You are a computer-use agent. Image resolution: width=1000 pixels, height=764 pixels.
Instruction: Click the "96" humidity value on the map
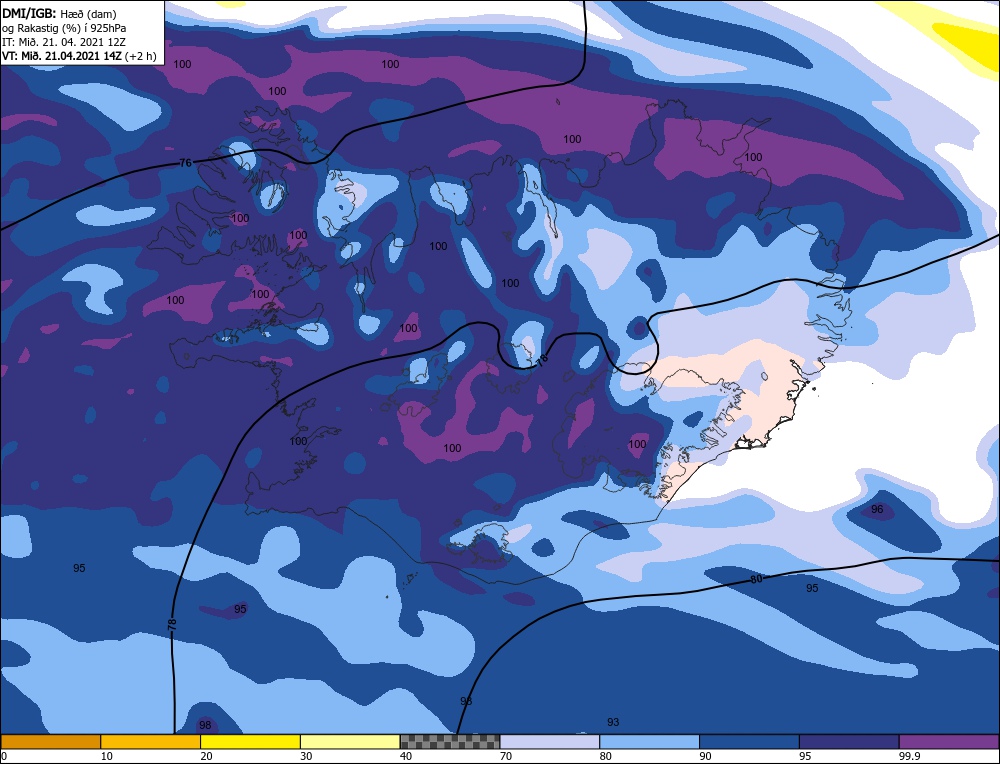click(x=877, y=509)
